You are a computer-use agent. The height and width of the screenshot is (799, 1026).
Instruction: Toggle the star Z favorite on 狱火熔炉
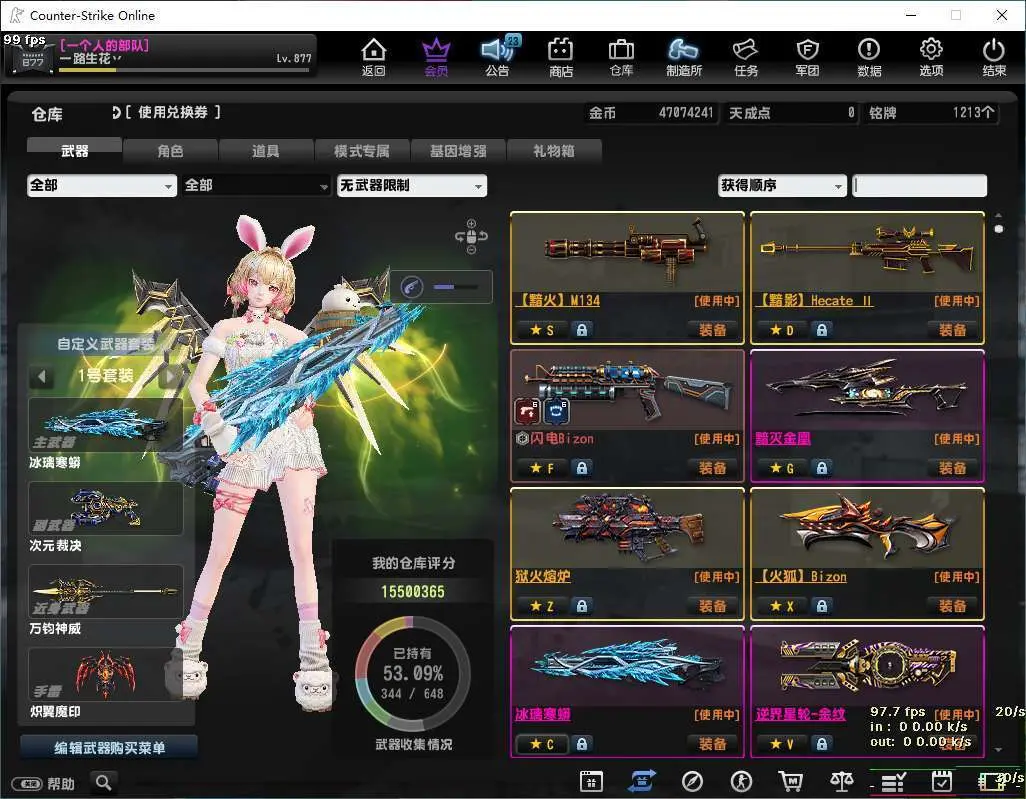[x=542, y=606]
